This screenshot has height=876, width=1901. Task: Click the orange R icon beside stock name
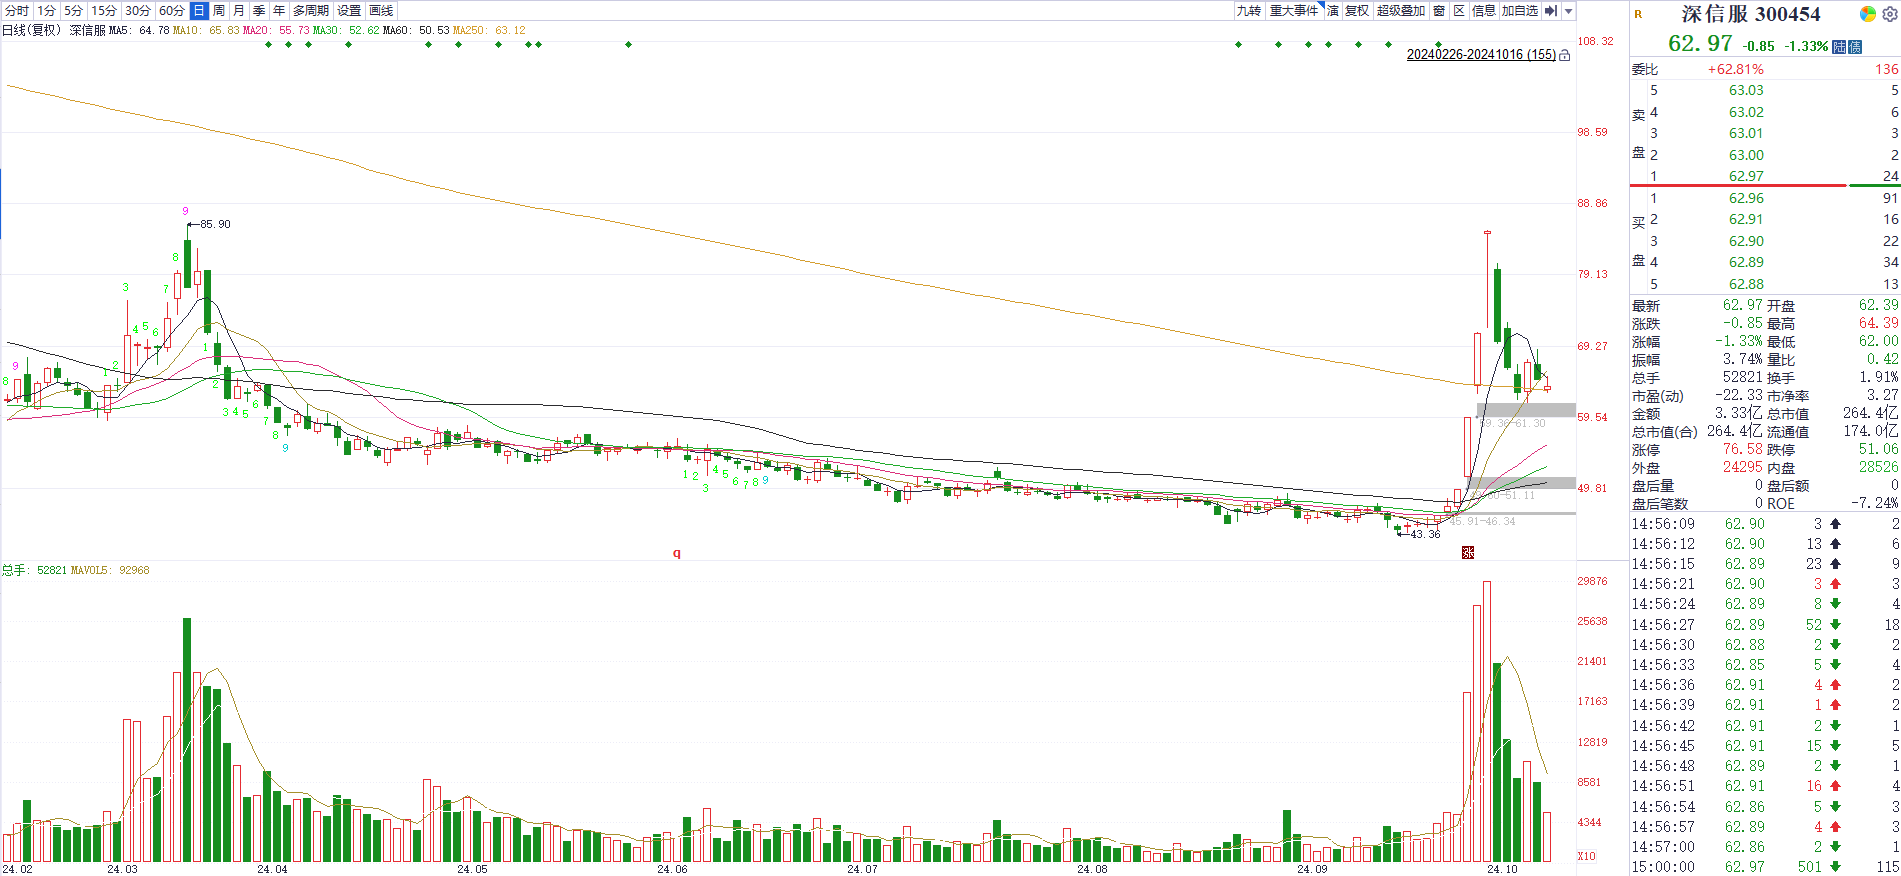point(1639,14)
